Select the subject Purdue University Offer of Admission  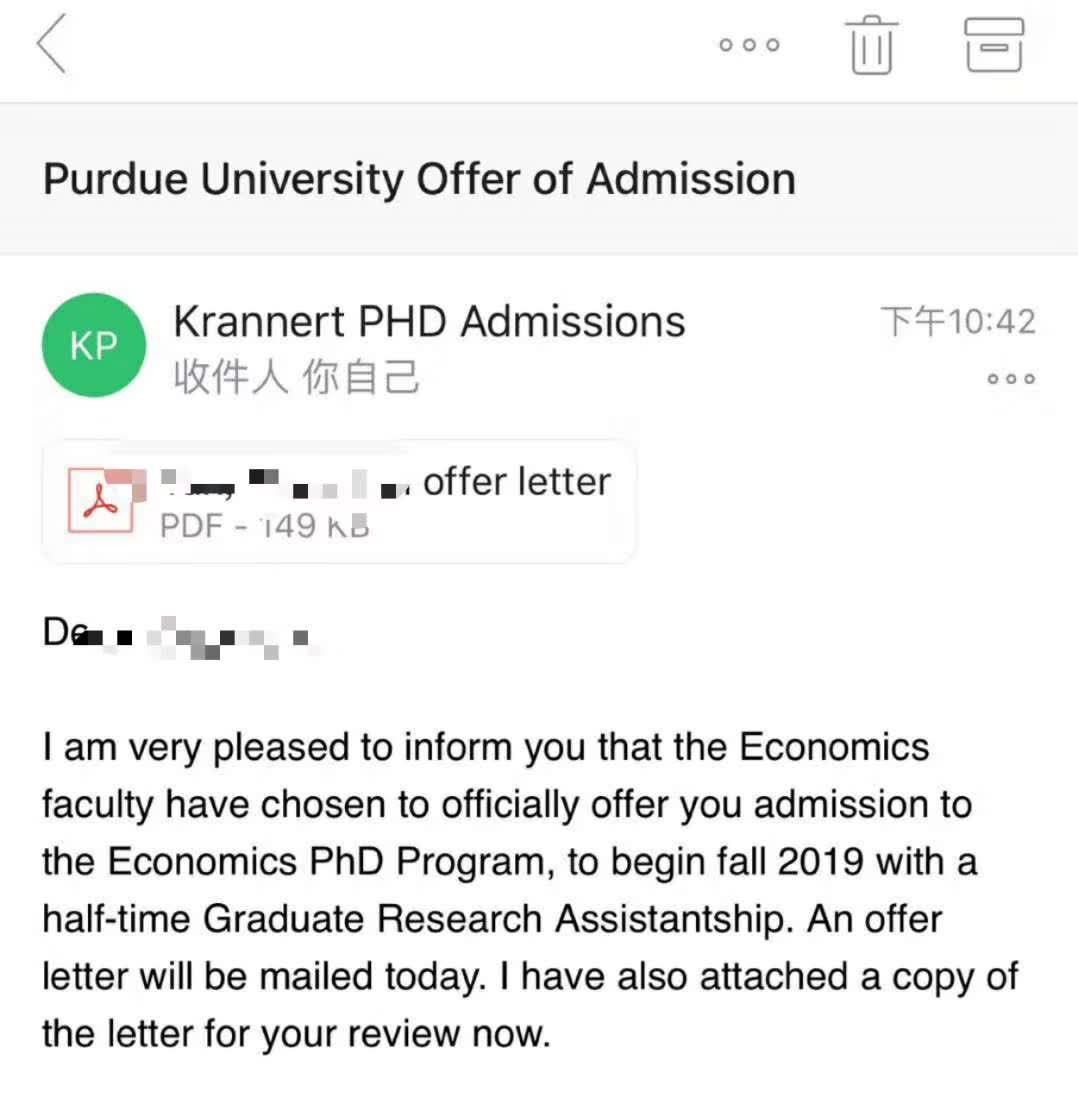(x=419, y=179)
